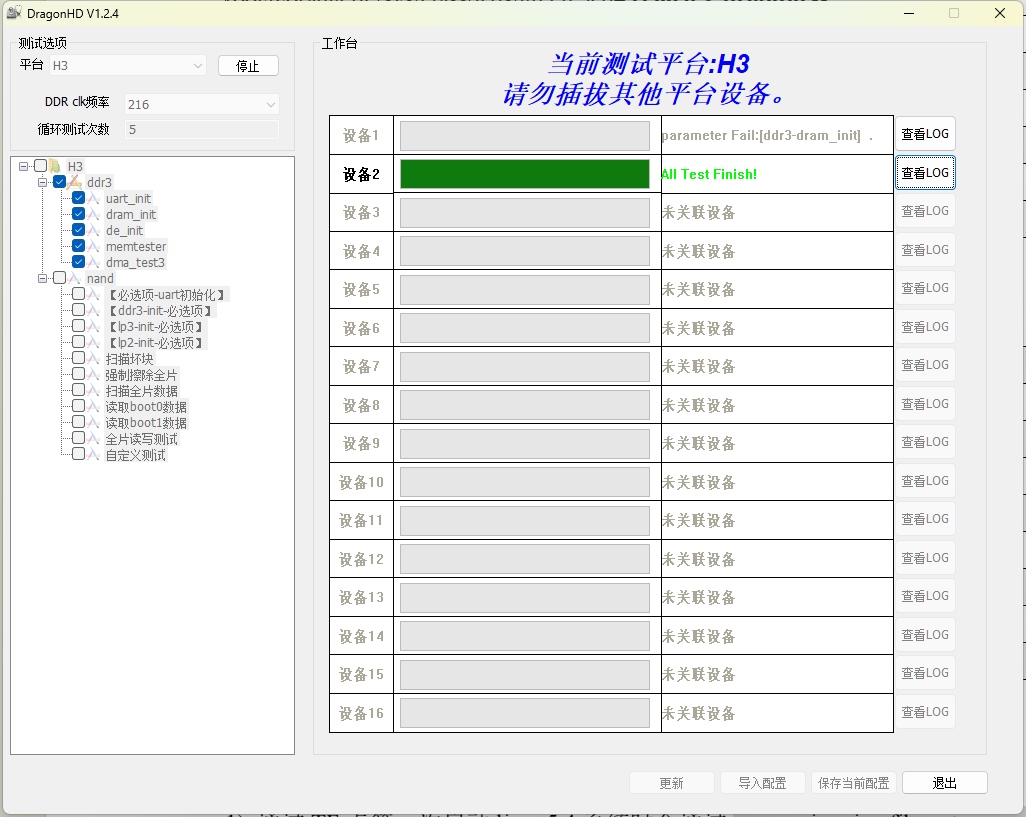Click the 设备2 row label
The width and height of the screenshot is (1026, 817).
[361, 174]
